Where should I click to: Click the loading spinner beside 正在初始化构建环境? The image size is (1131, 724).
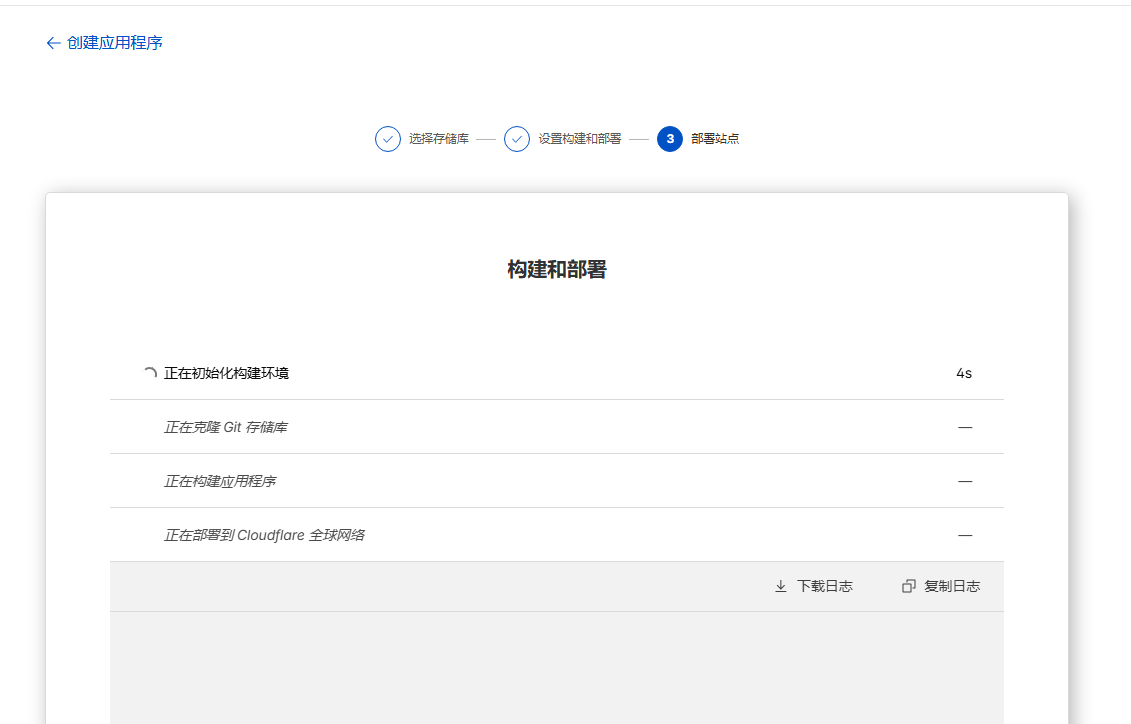click(x=150, y=373)
